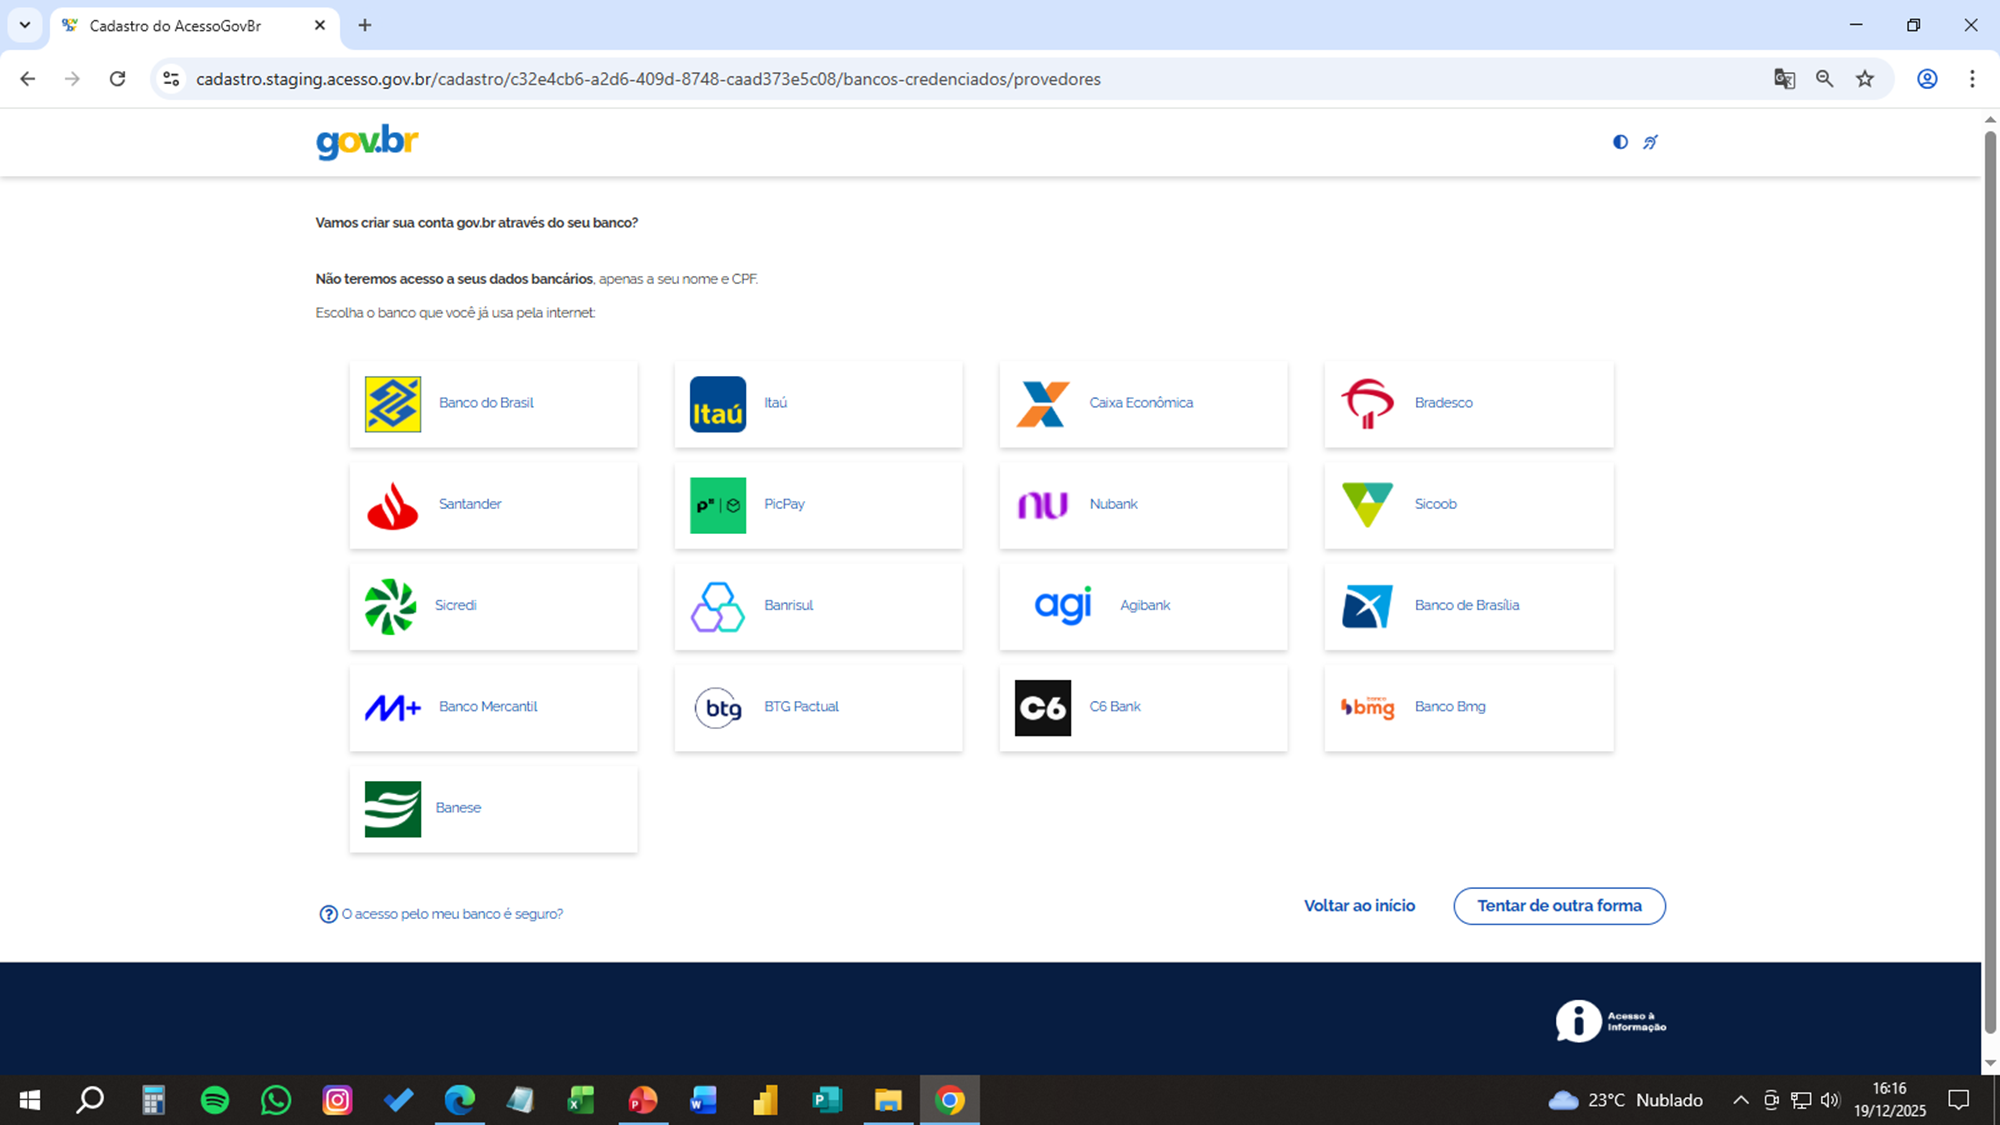Choose the Sicredi green pinwheel logo

tap(390, 606)
